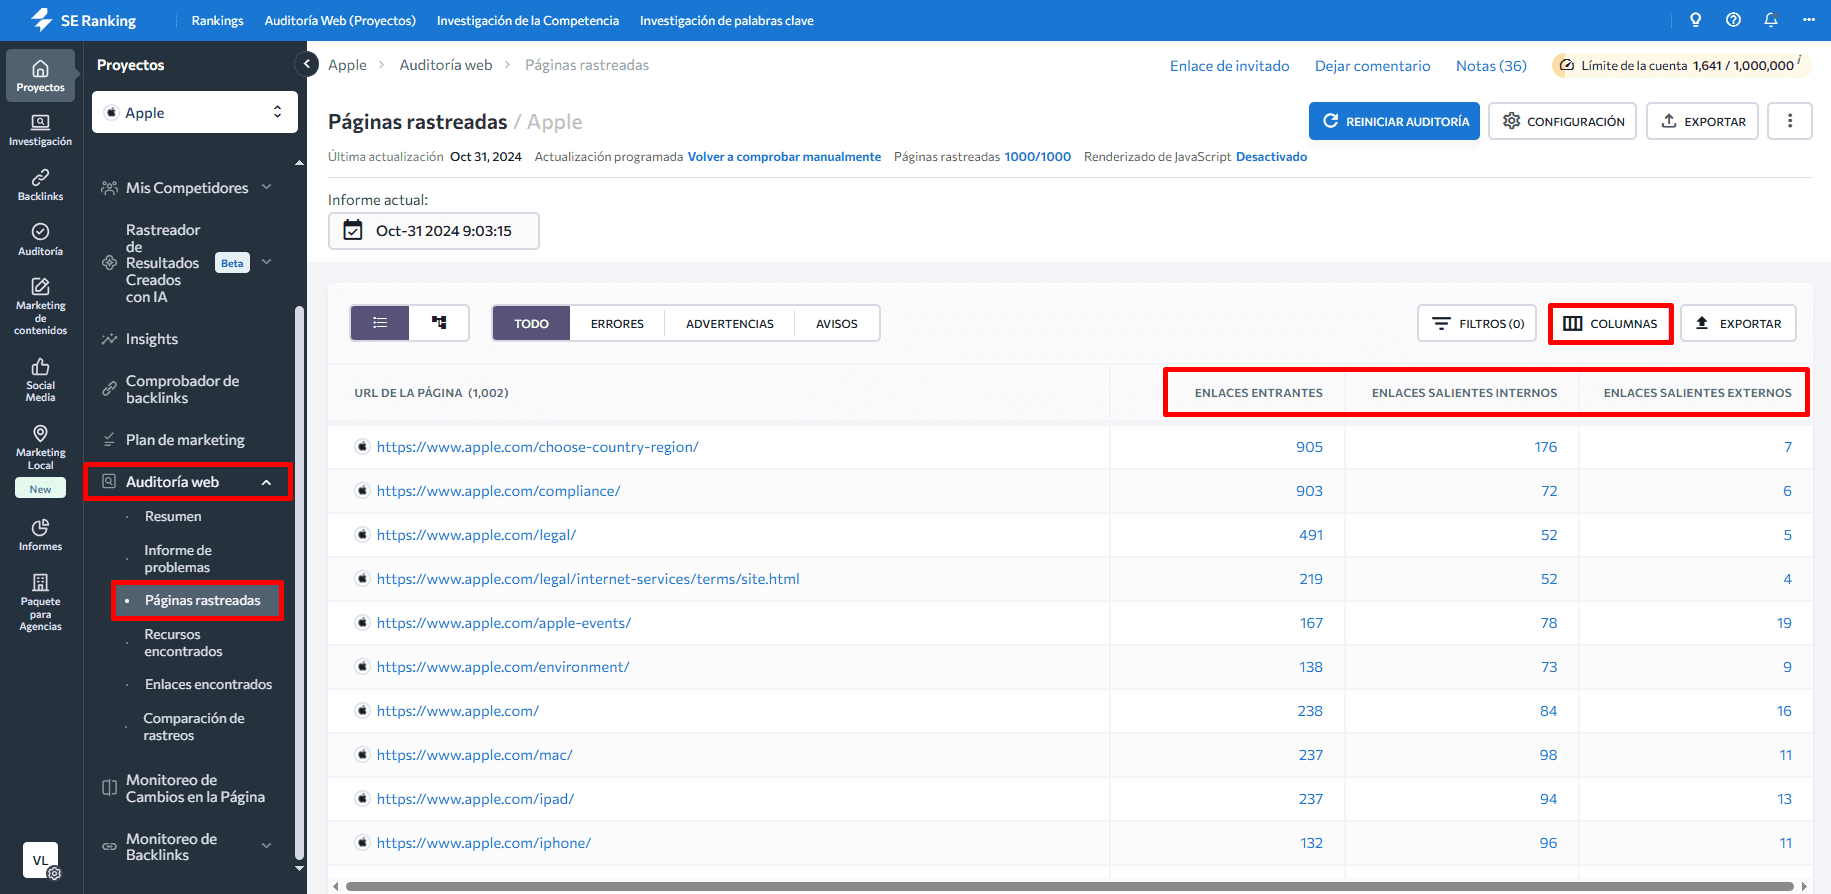1831x894 pixels.
Task: Click the Configuración button
Action: [1562, 121]
